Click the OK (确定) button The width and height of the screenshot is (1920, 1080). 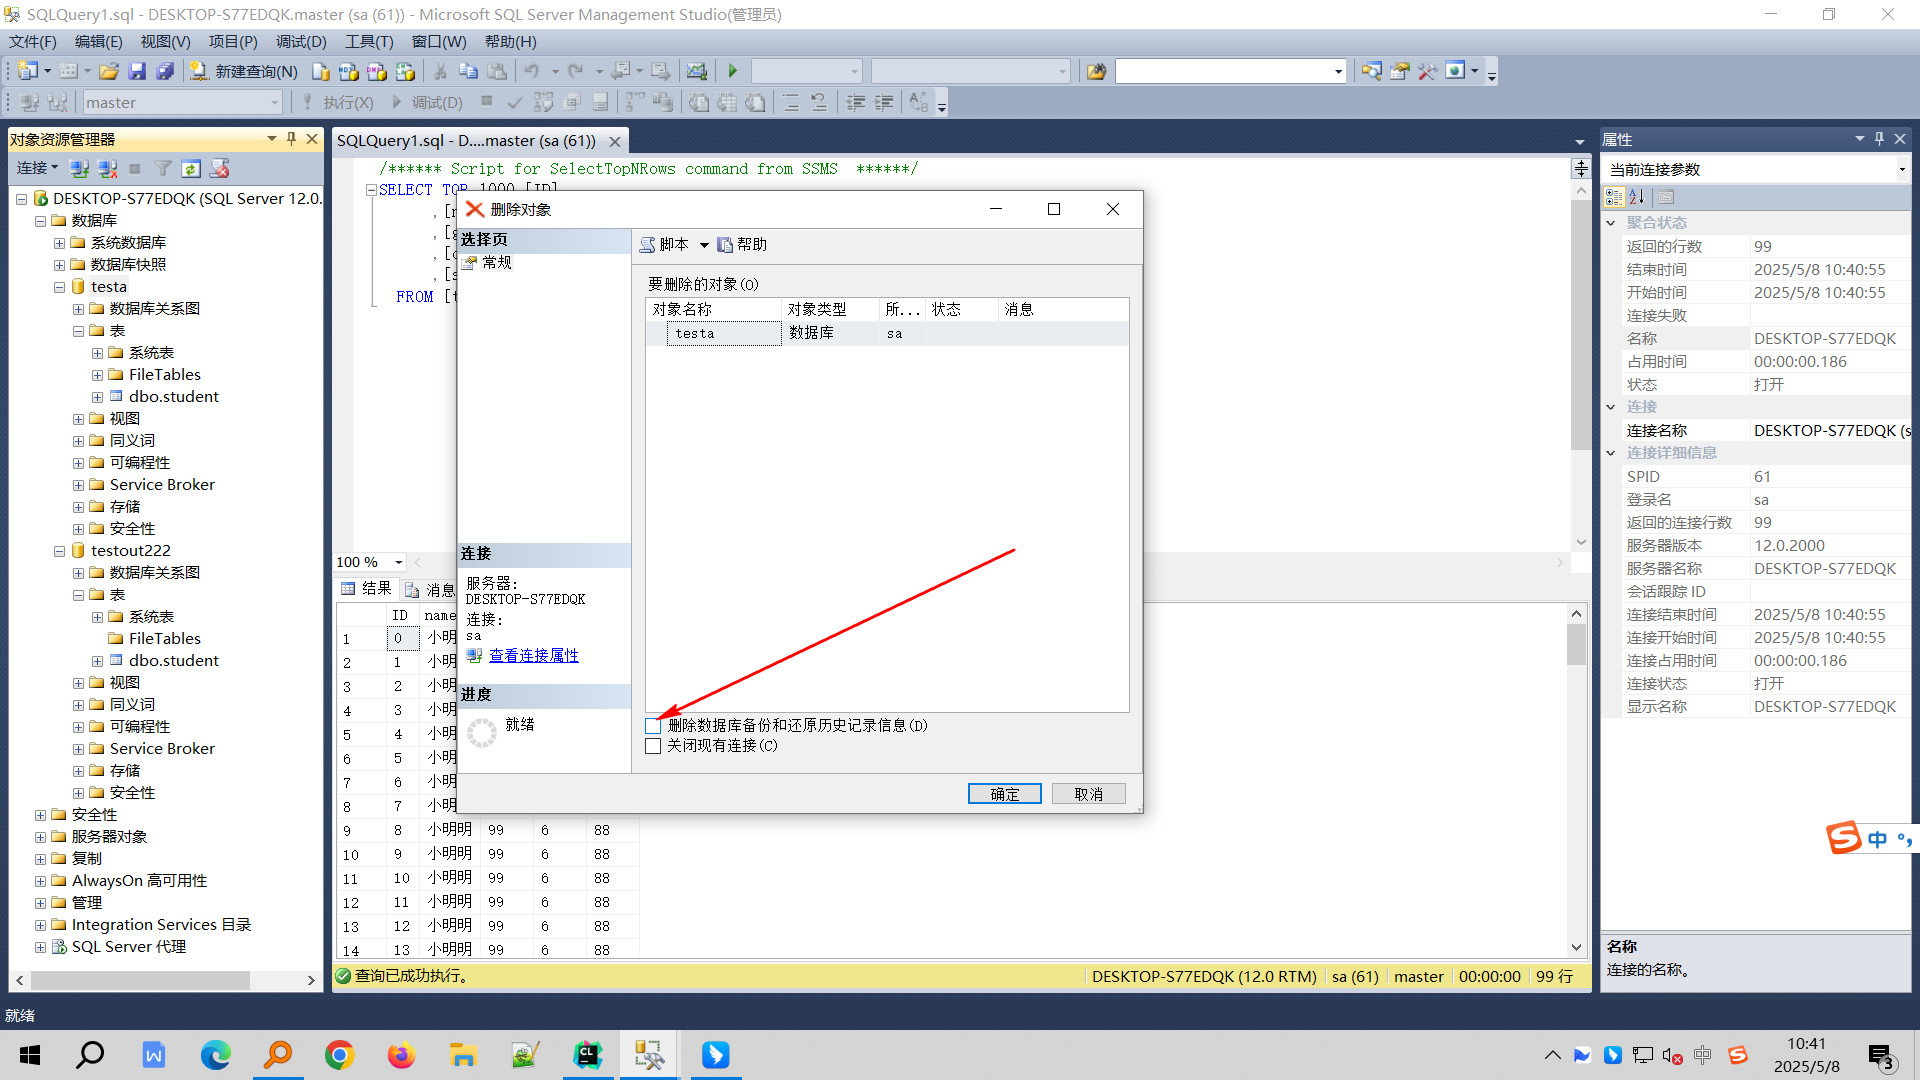point(1004,794)
